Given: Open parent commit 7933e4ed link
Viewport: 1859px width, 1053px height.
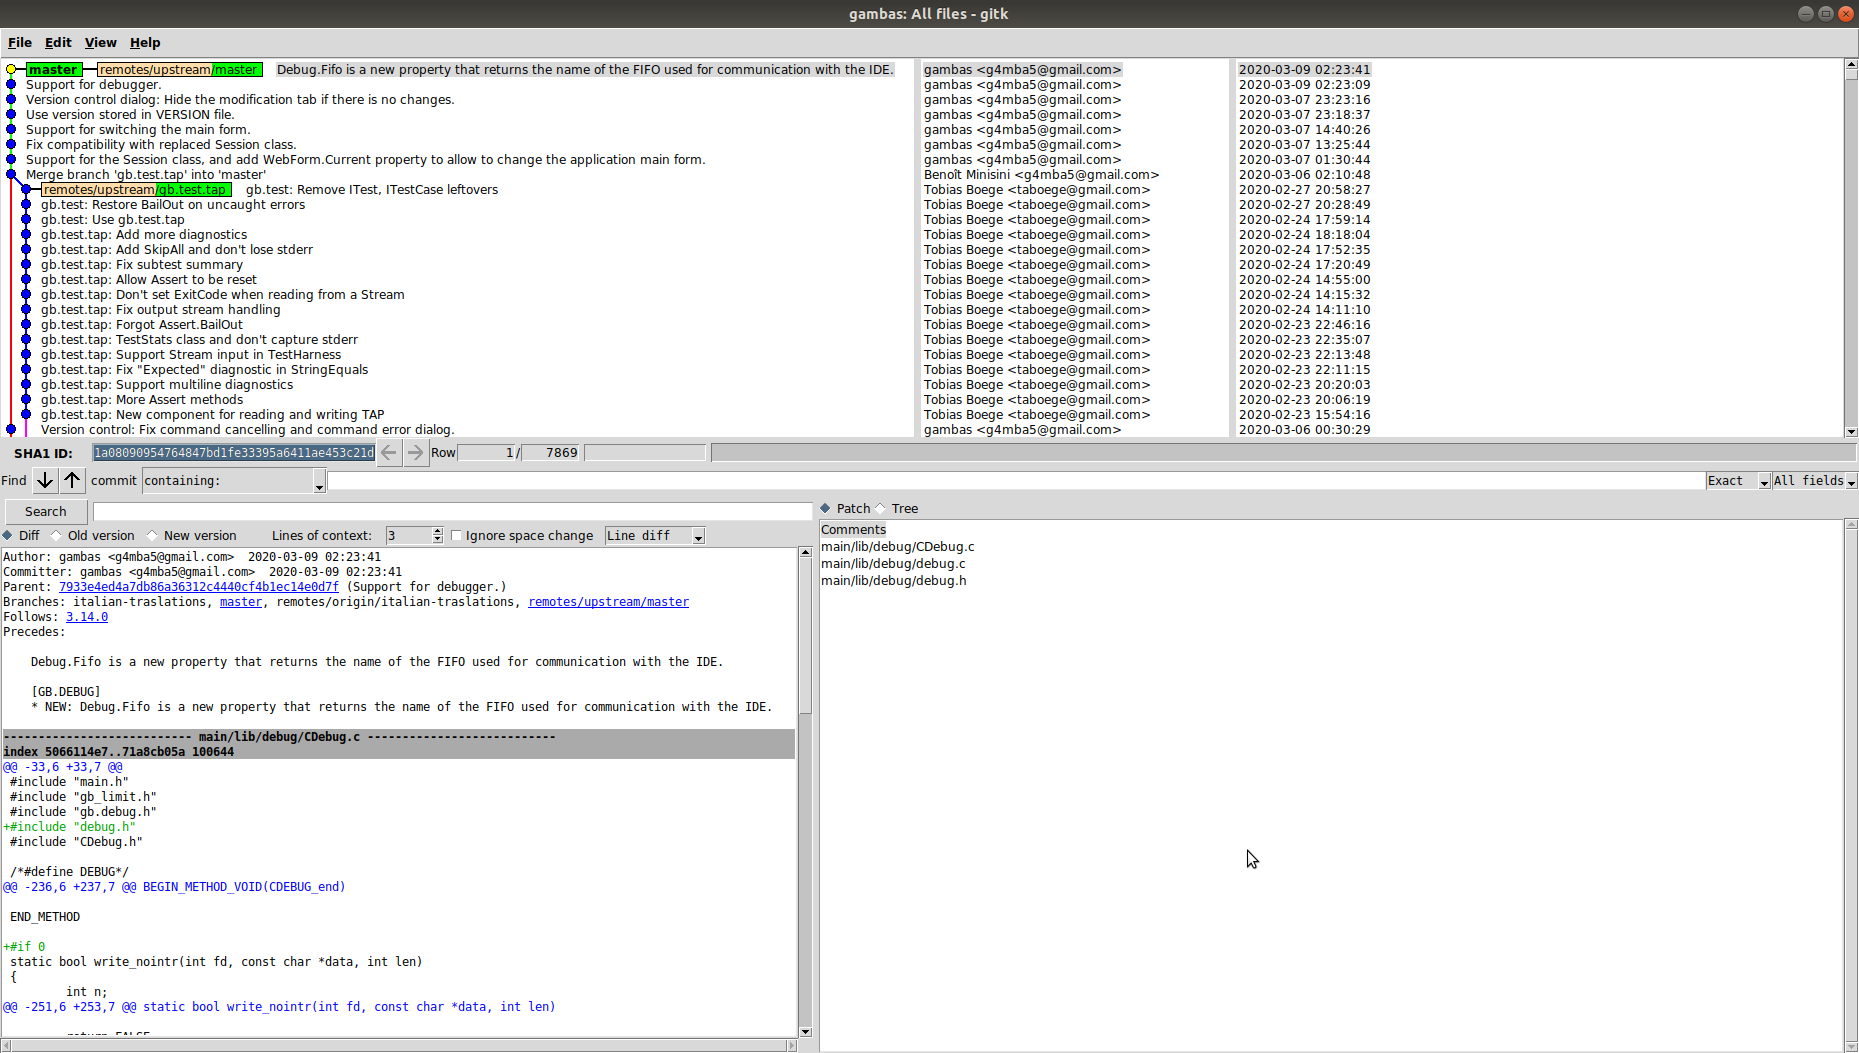Looking at the screenshot, I should [198, 587].
